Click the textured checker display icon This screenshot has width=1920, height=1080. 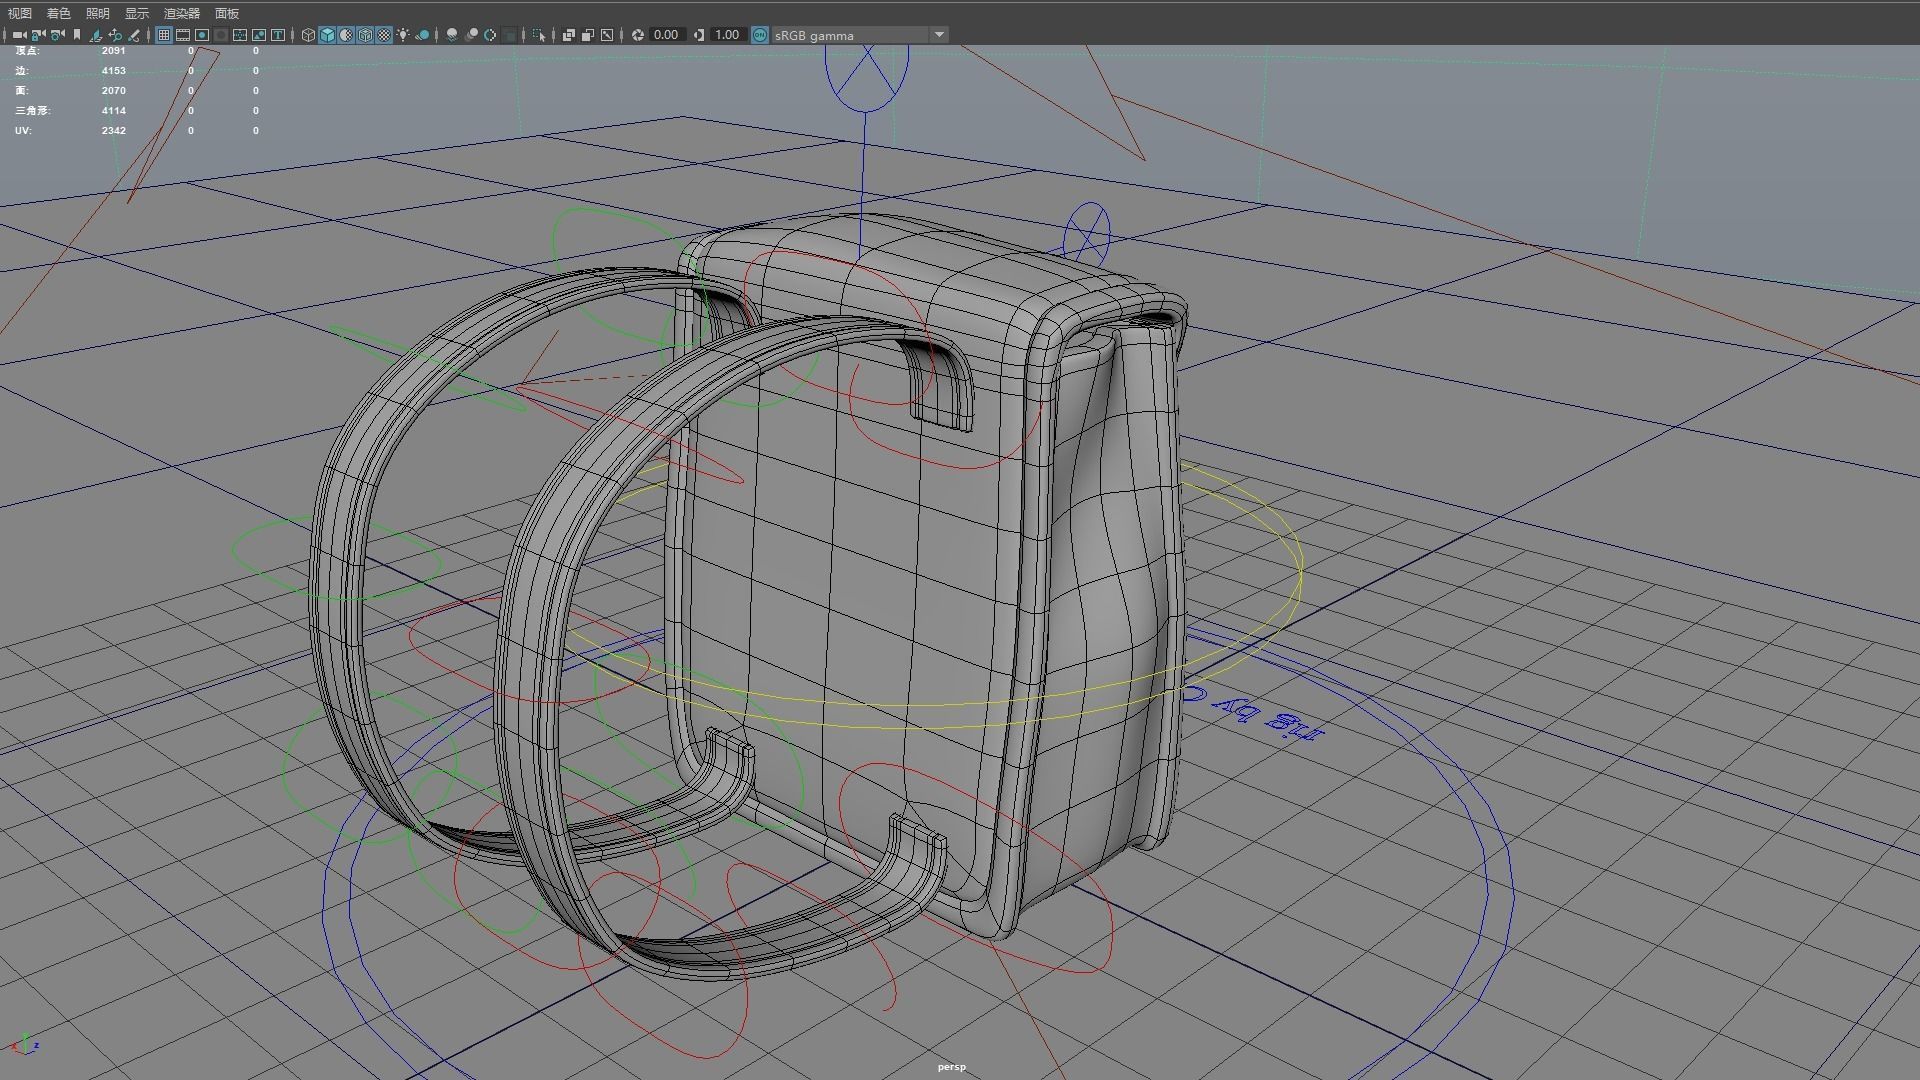click(384, 35)
